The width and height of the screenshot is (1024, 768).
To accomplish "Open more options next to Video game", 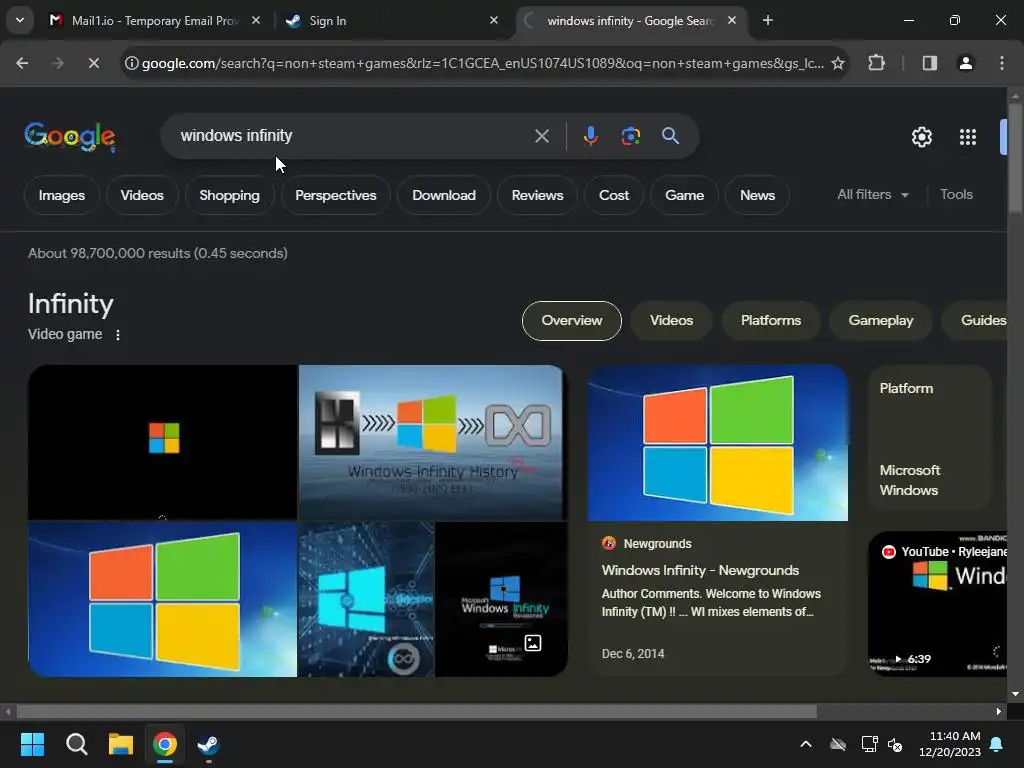I will click(118, 335).
